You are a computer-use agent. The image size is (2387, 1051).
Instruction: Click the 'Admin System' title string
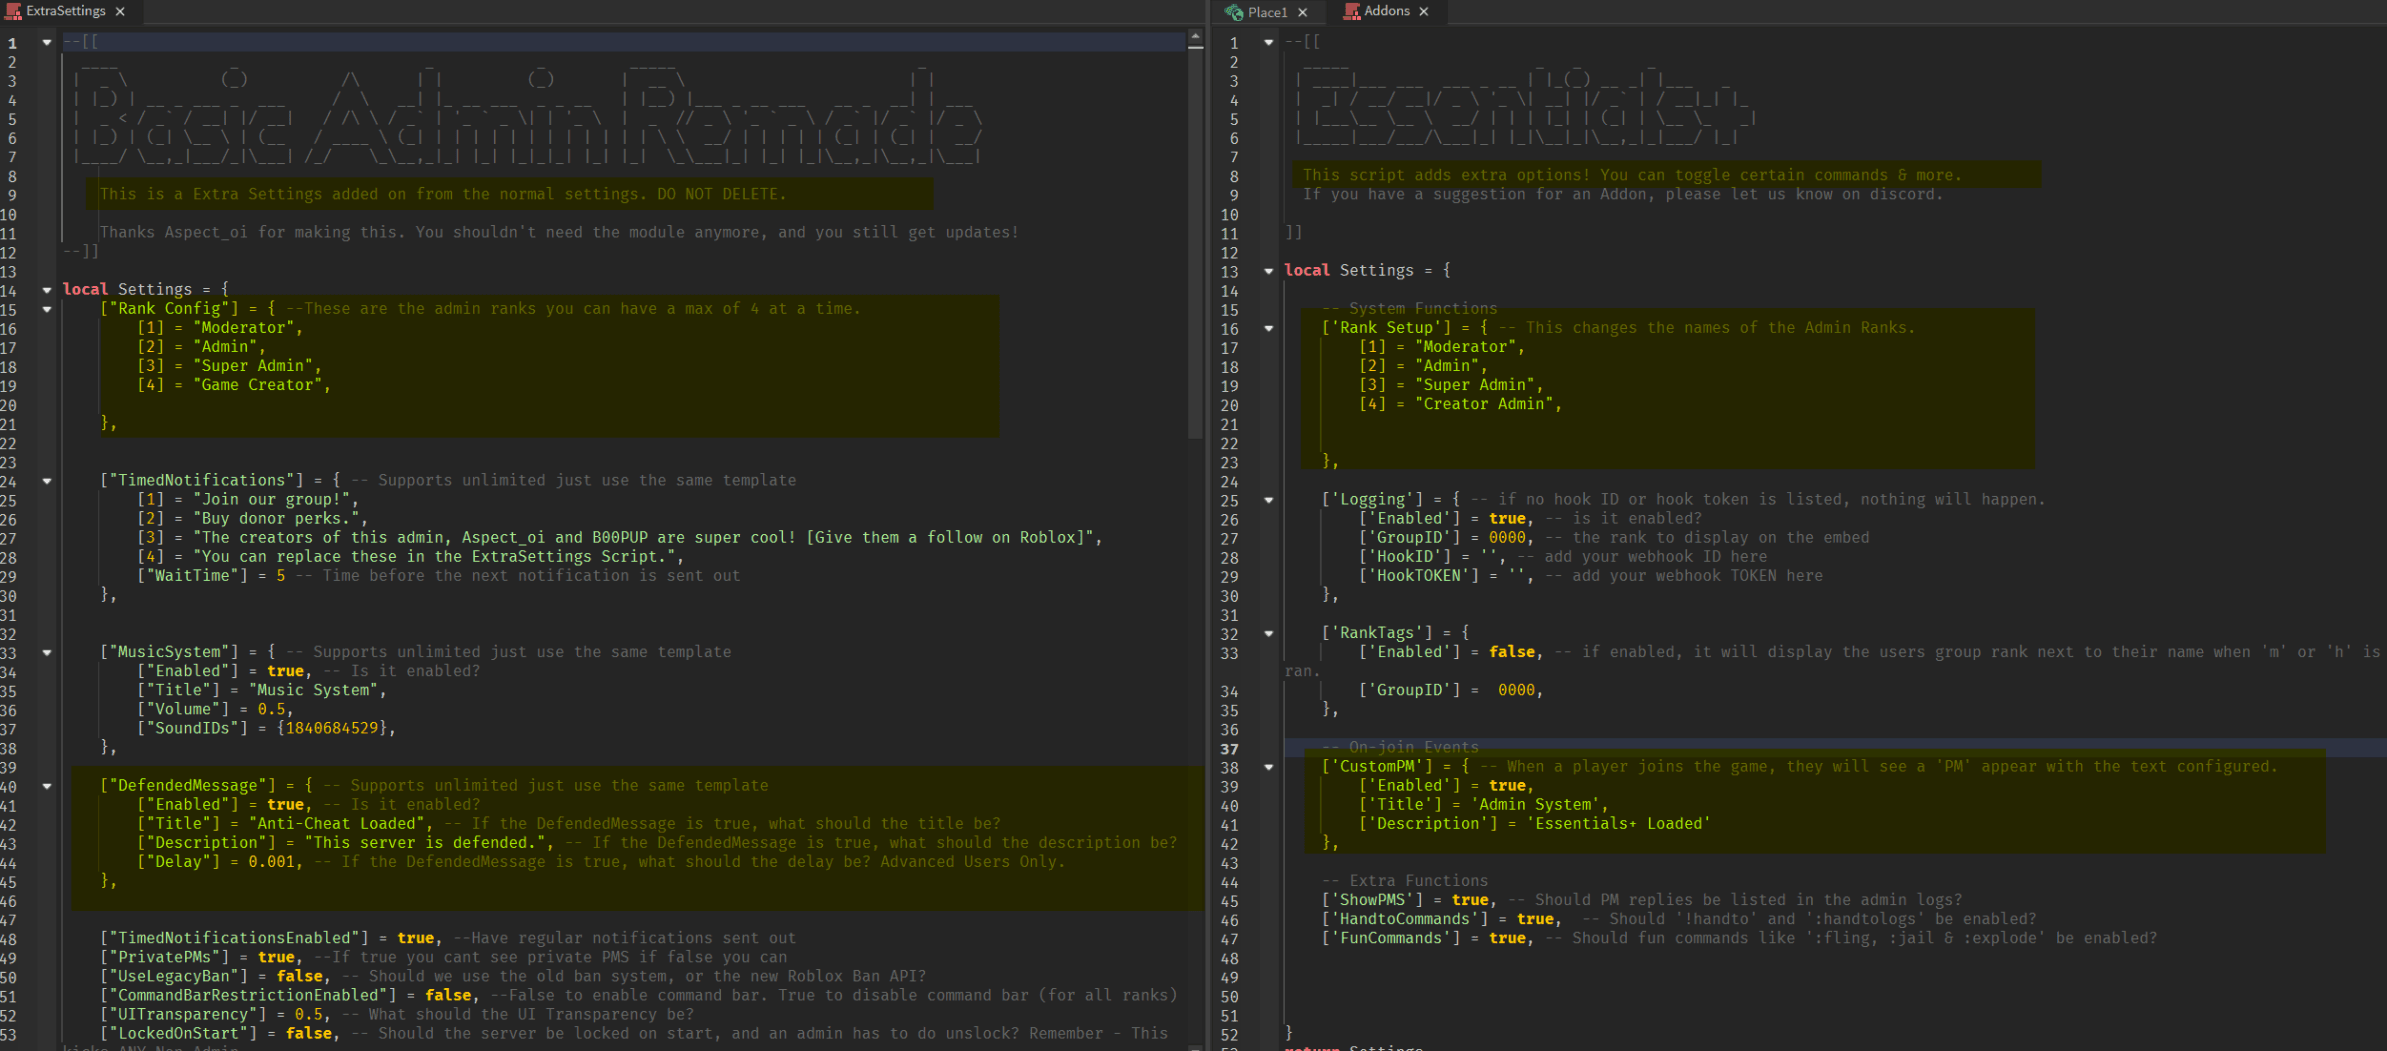coord(1535,805)
